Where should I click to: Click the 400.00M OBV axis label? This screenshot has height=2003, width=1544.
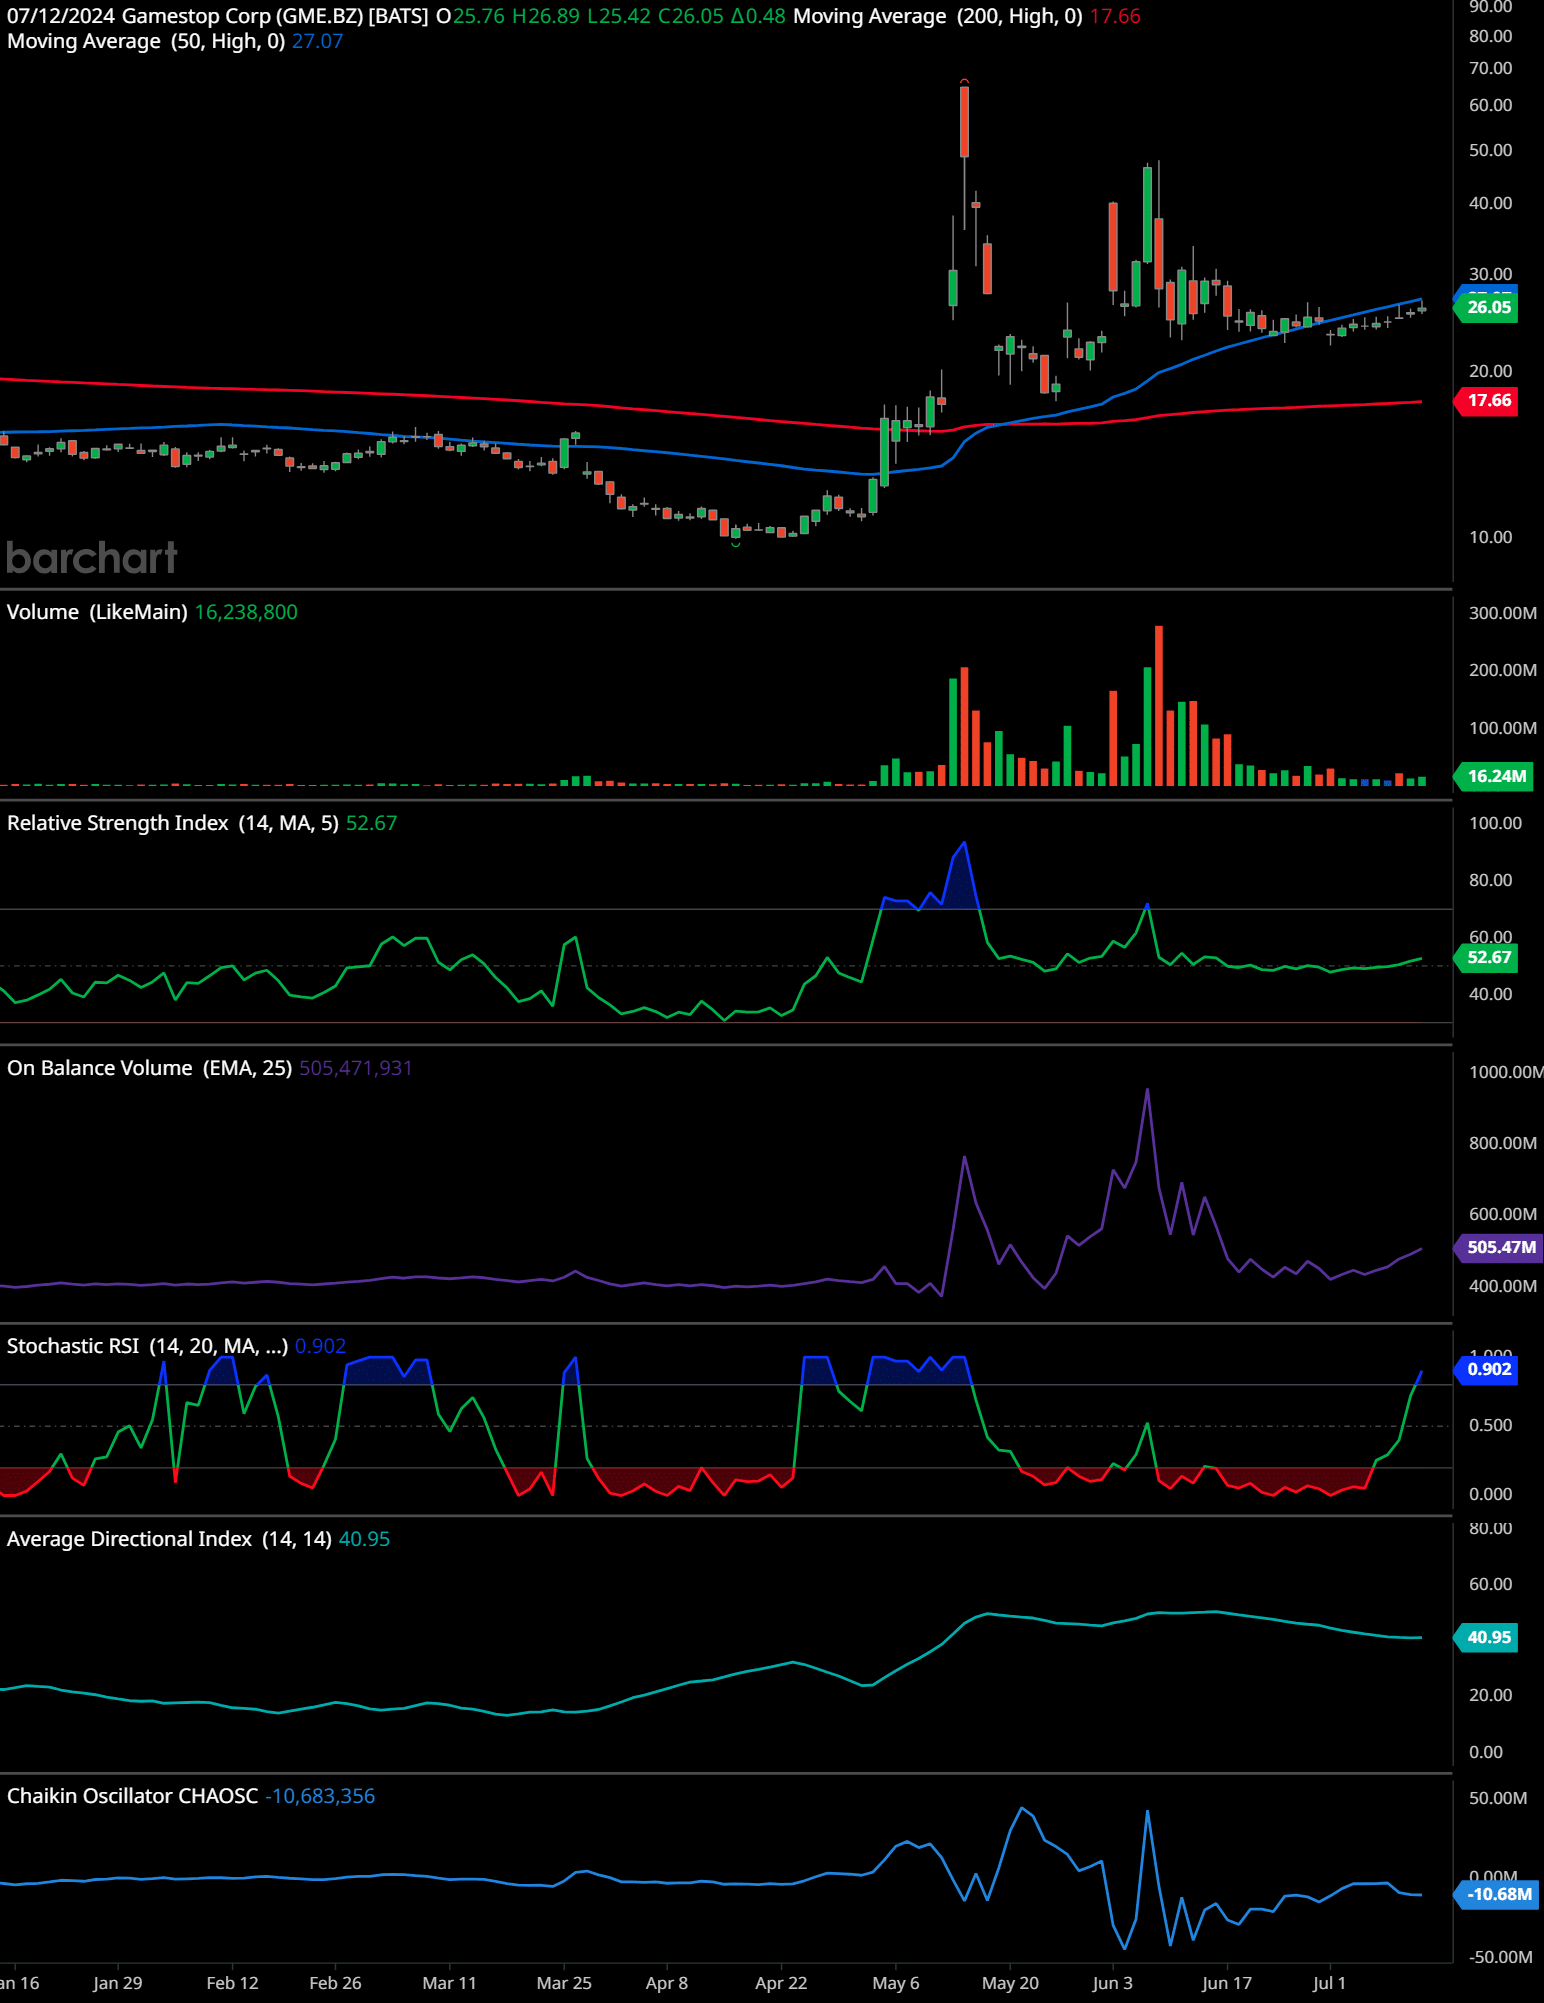pos(1502,1286)
